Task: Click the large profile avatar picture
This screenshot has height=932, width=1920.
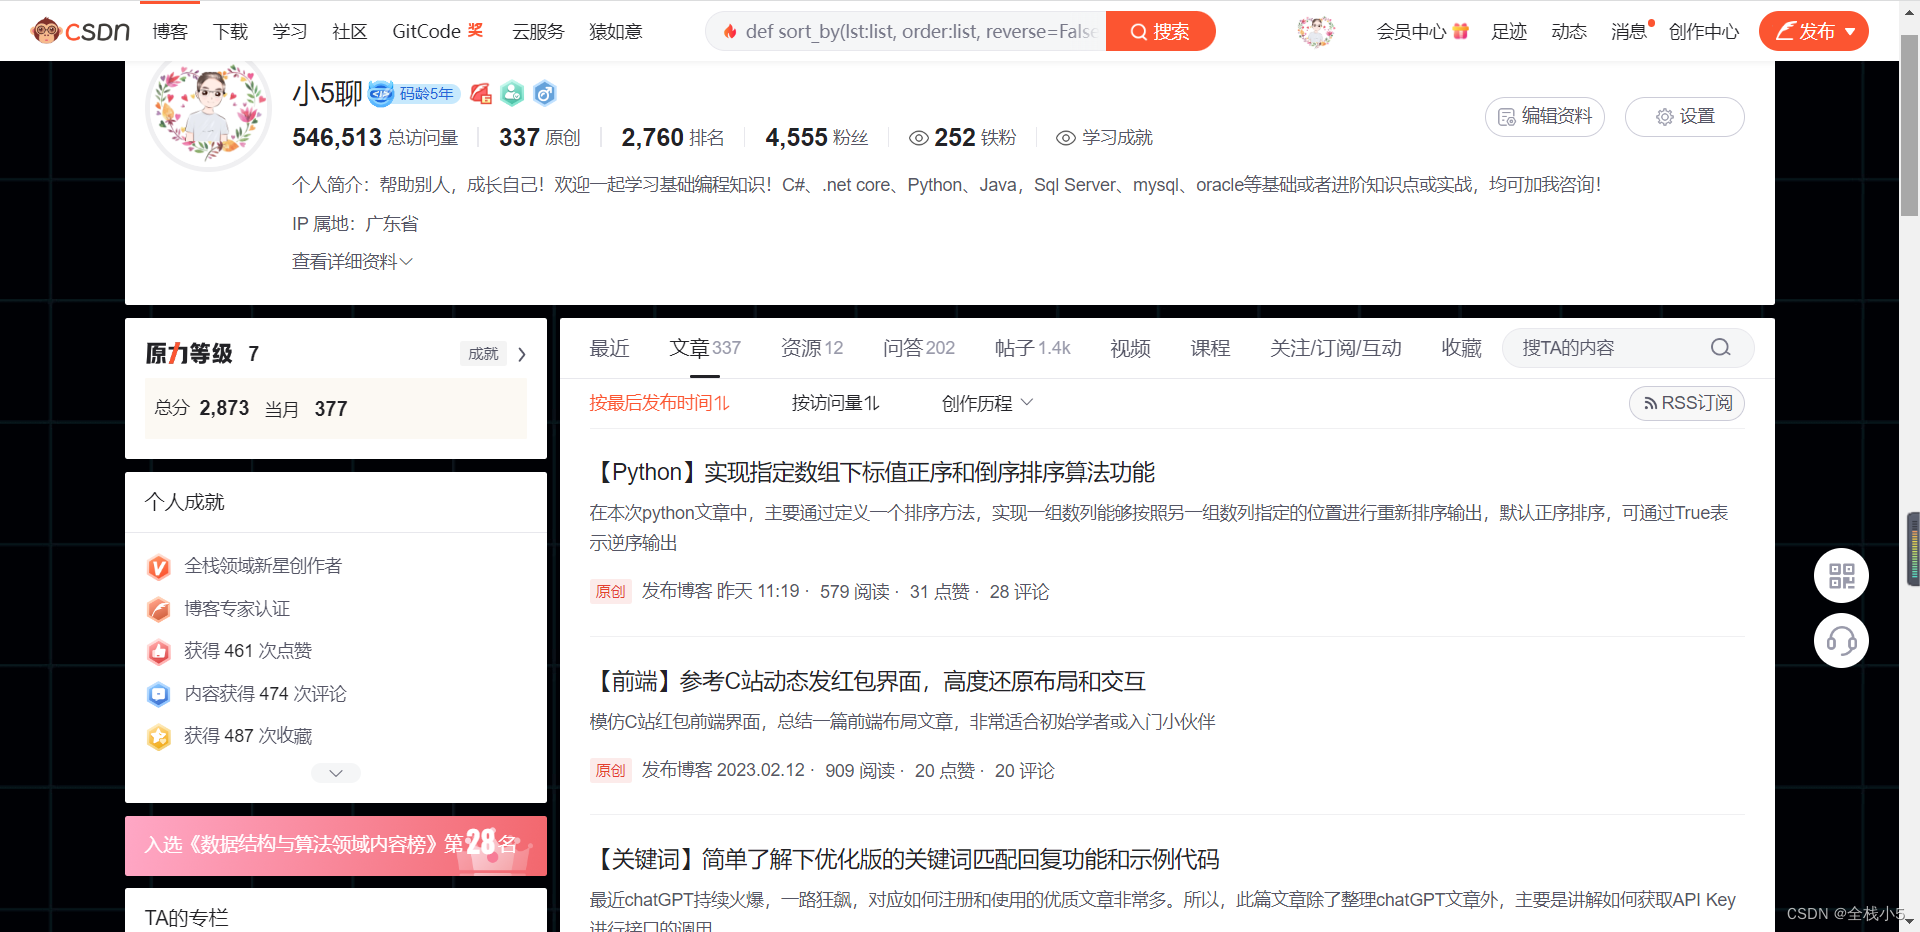Action: click(x=208, y=111)
